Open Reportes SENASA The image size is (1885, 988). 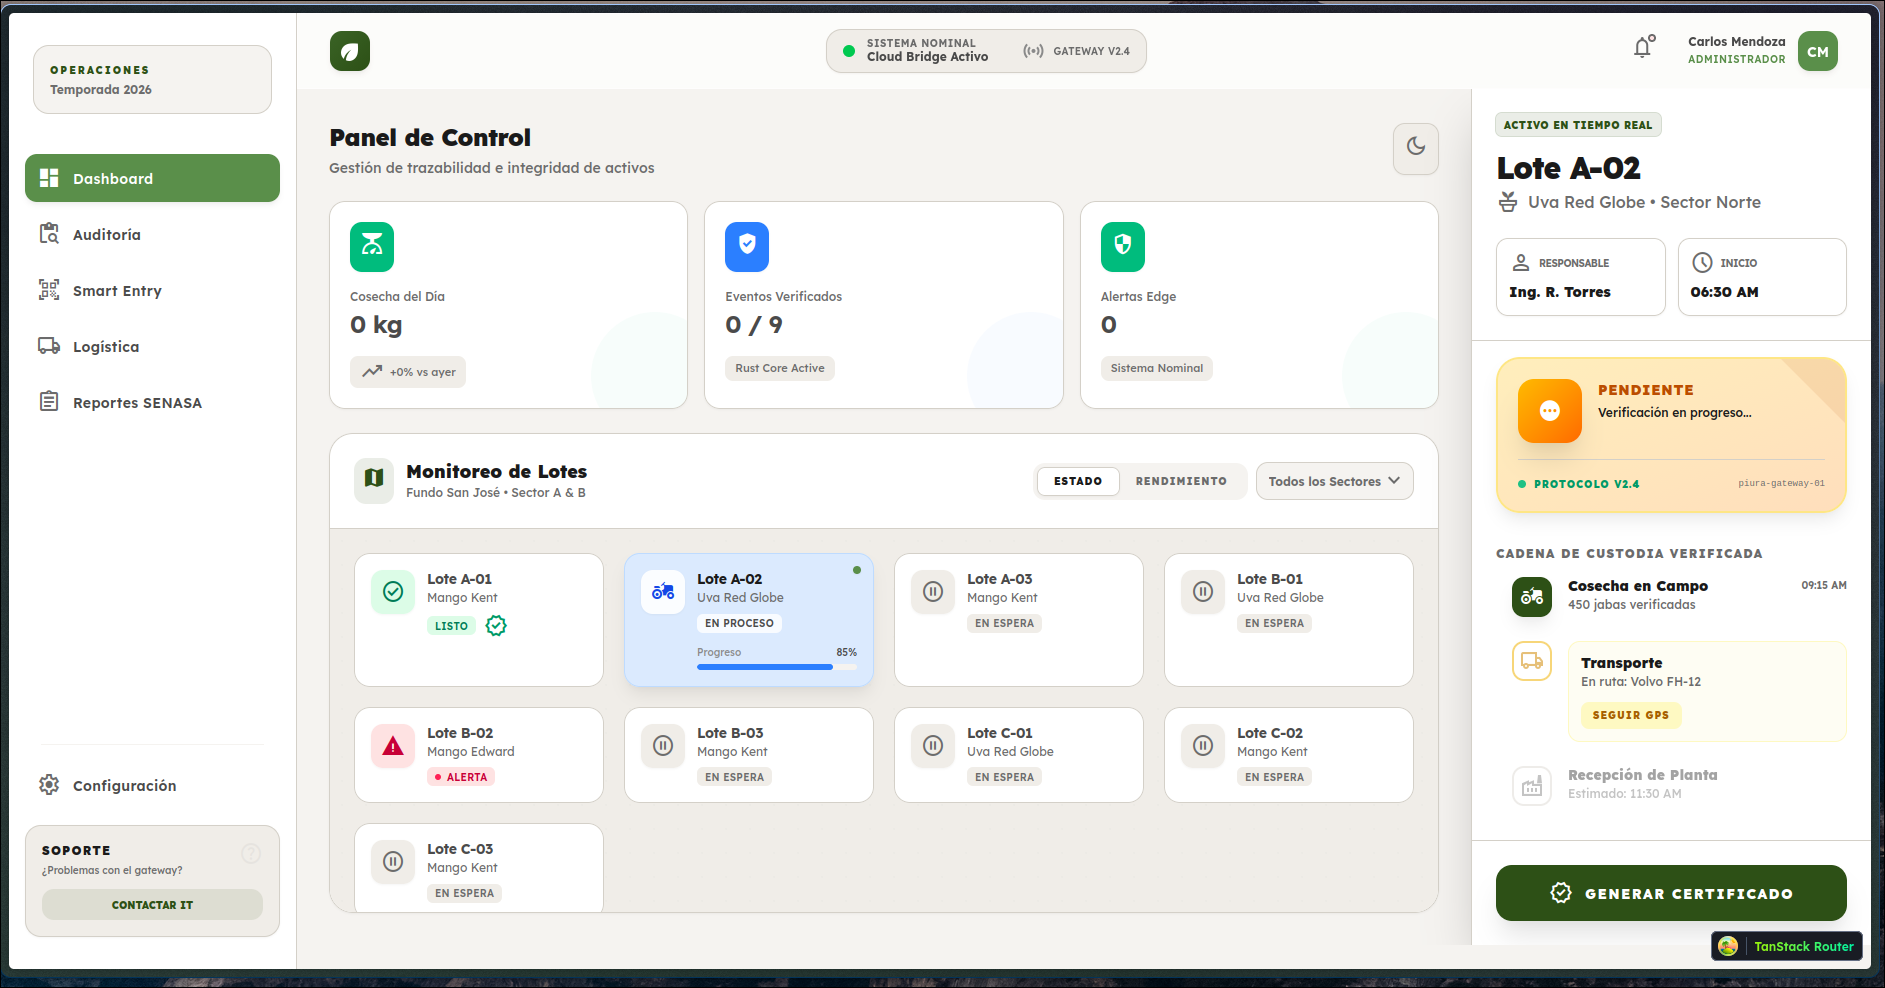[152, 402]
